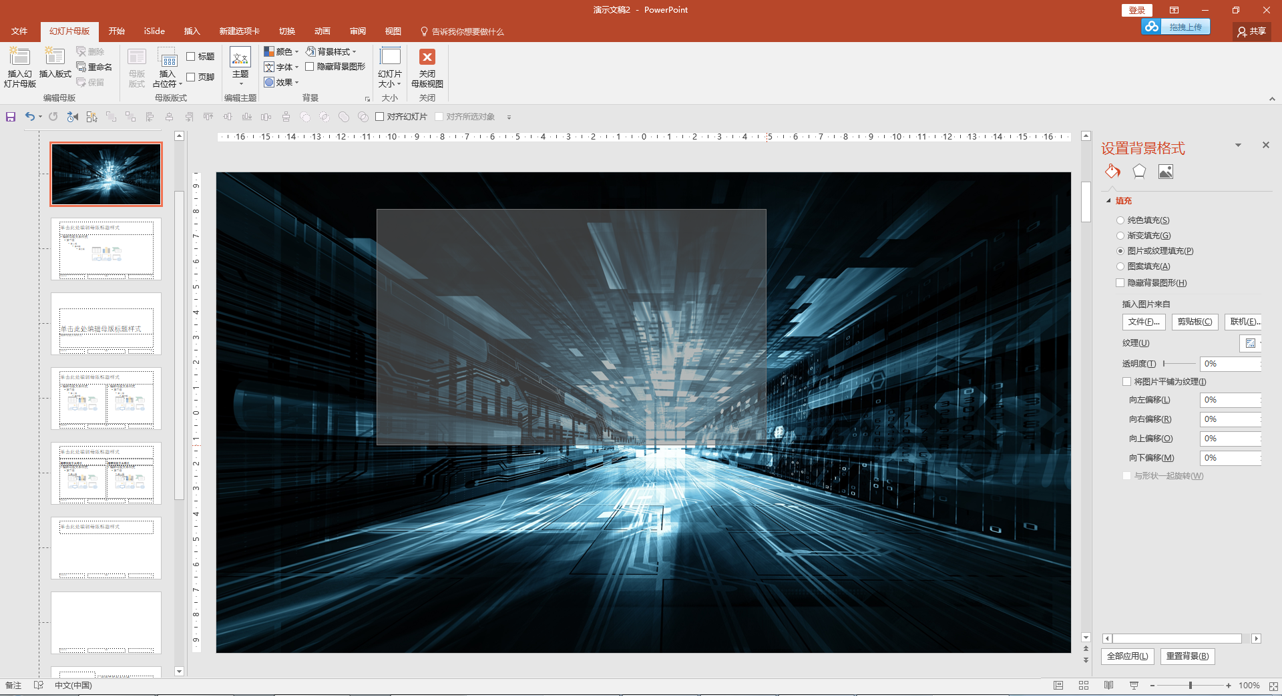
Task: Click Reading view icon in status bar
Action: (1109, 686)
